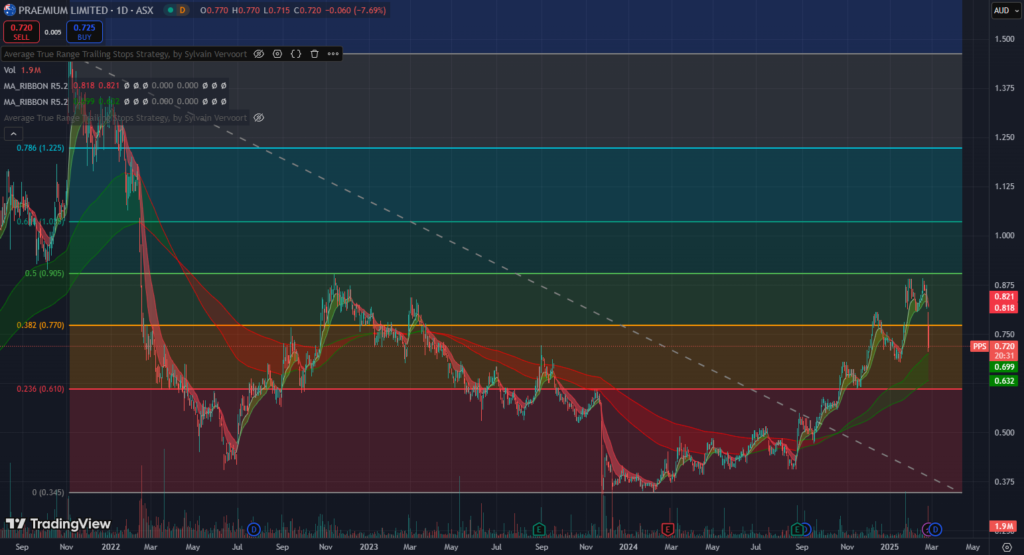Click the dividend D marker near Mar 2025
This screenshot has height=555, width=1024.
935,529
